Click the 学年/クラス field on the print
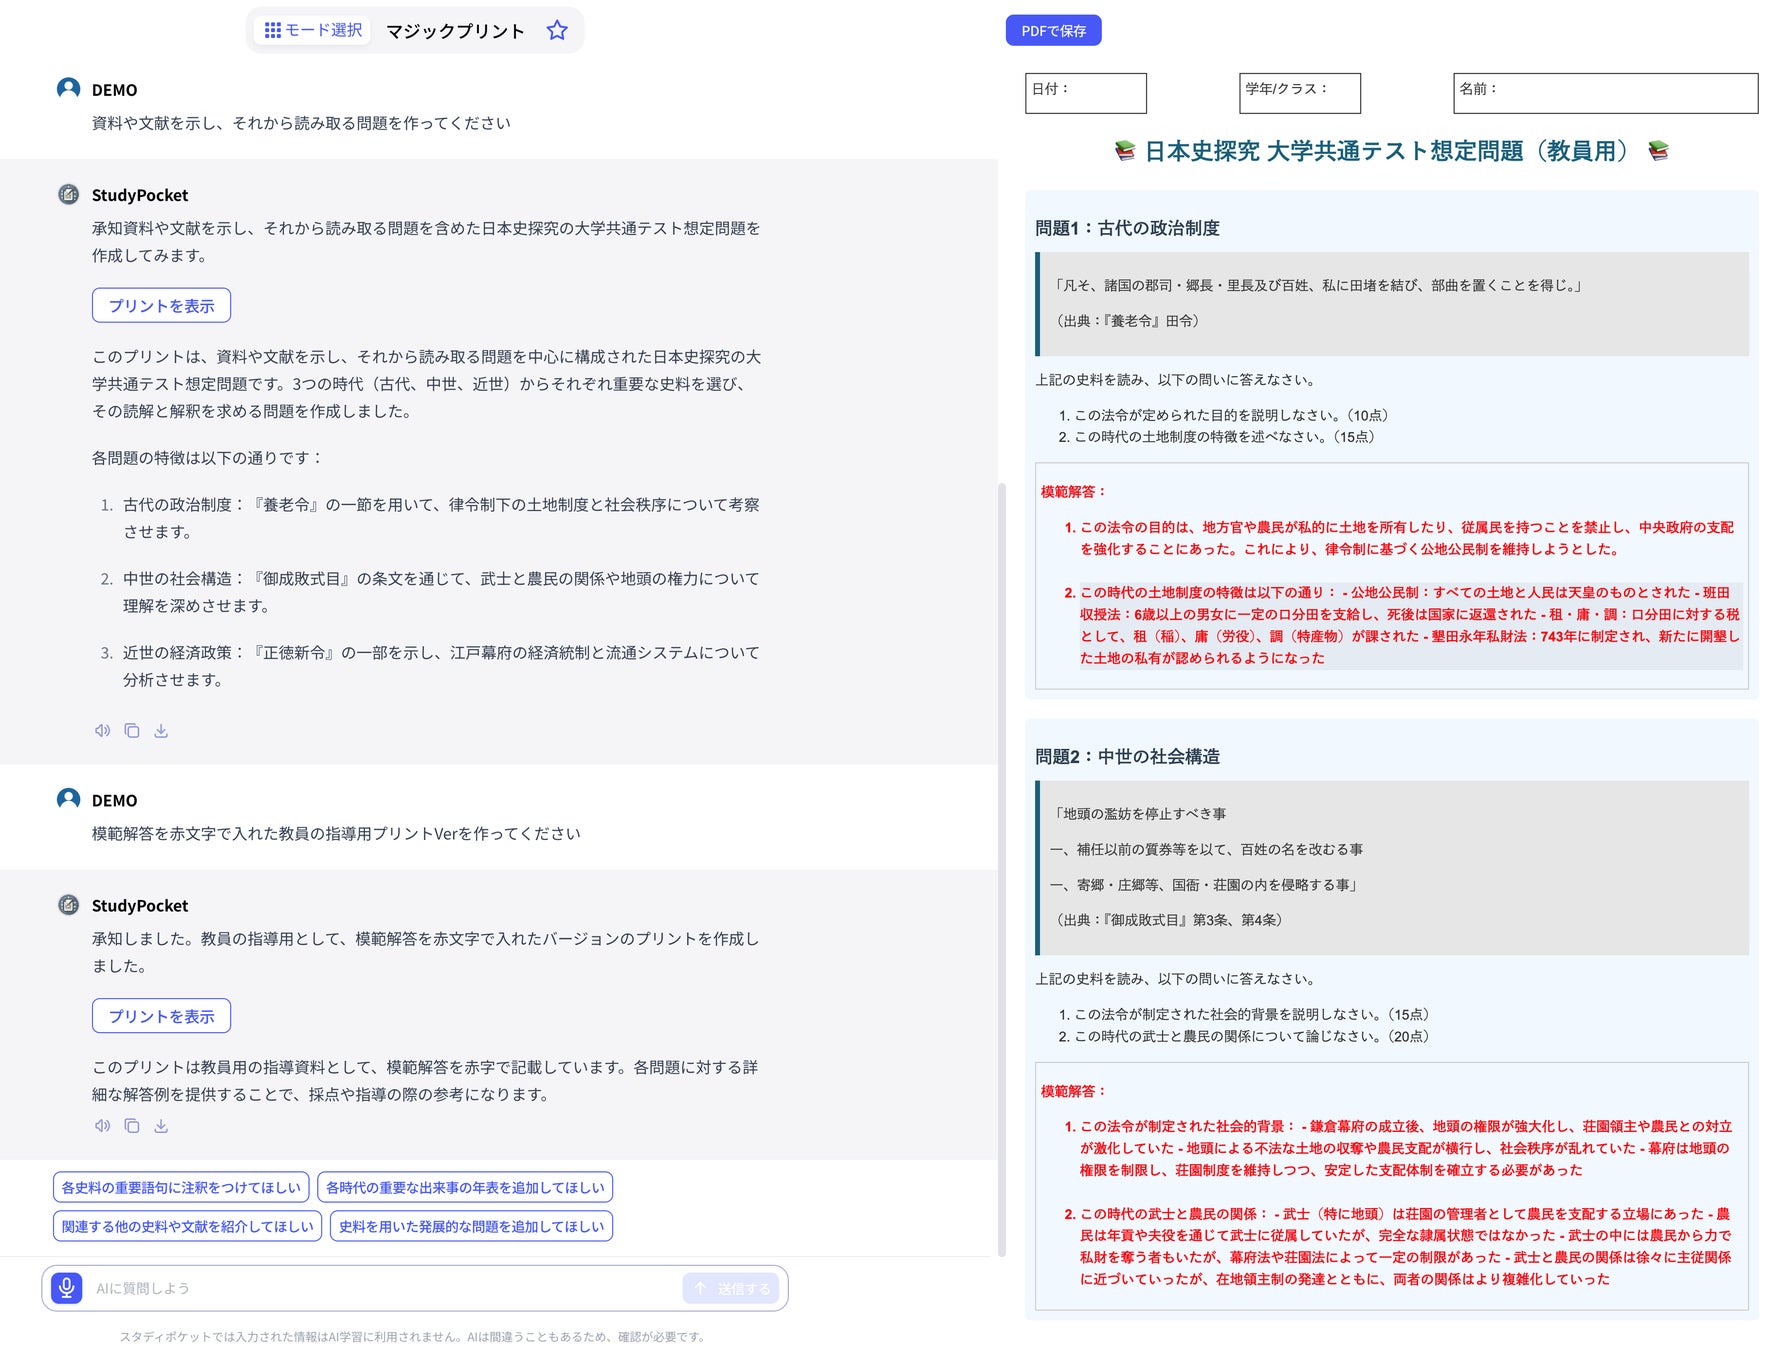 (x=1300, y=93)
